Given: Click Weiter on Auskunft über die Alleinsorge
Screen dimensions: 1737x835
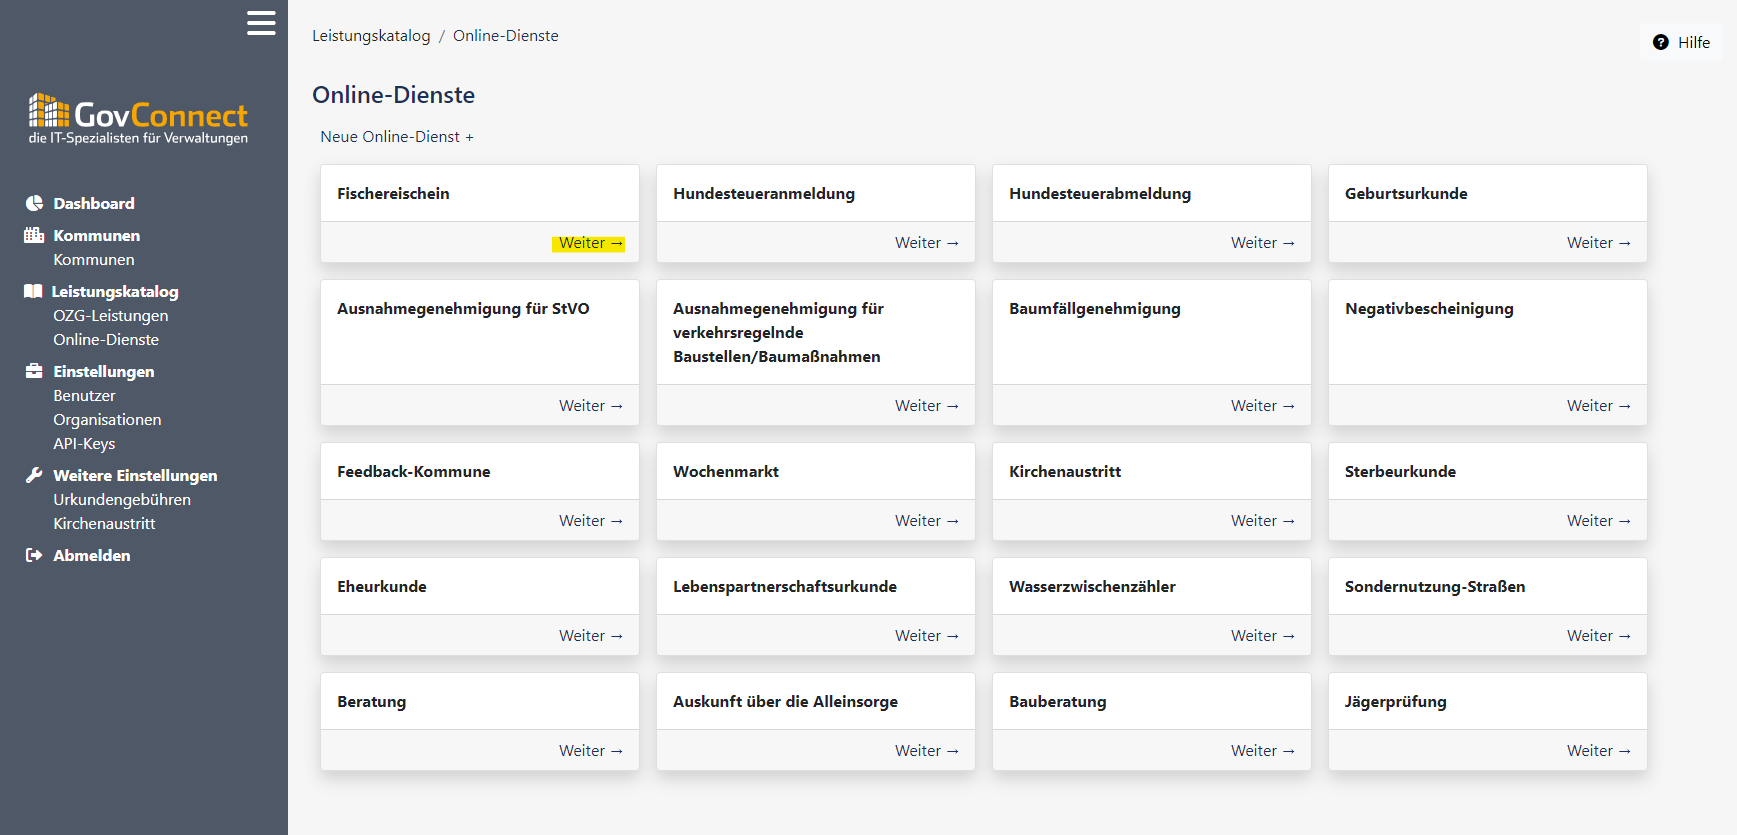Looking at the screenshot, I should (x=927, y=751).
